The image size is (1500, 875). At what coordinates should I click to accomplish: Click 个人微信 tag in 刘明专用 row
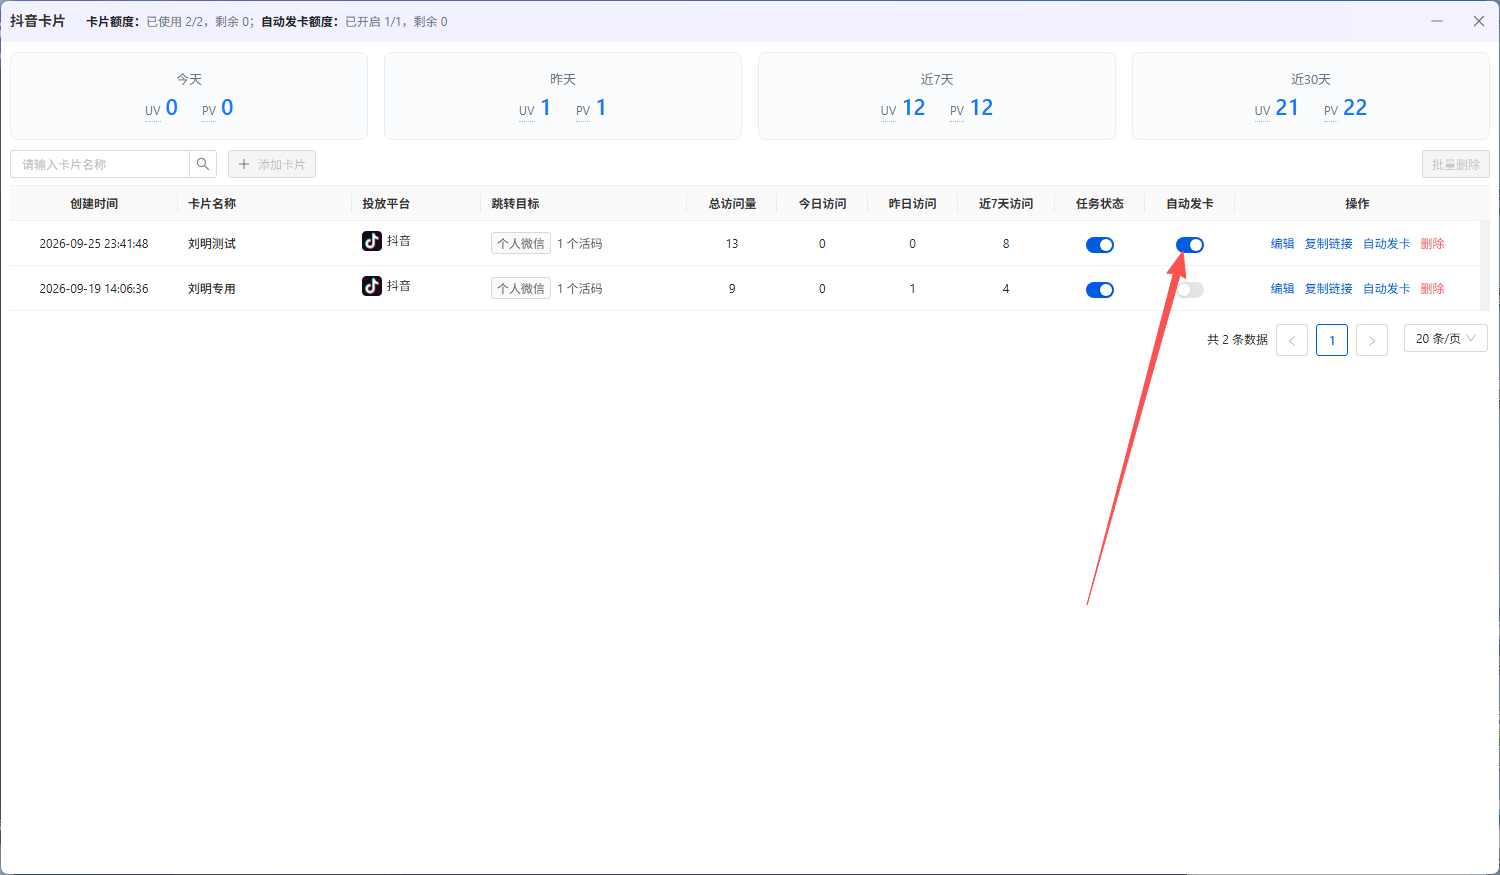coord(521,288)
